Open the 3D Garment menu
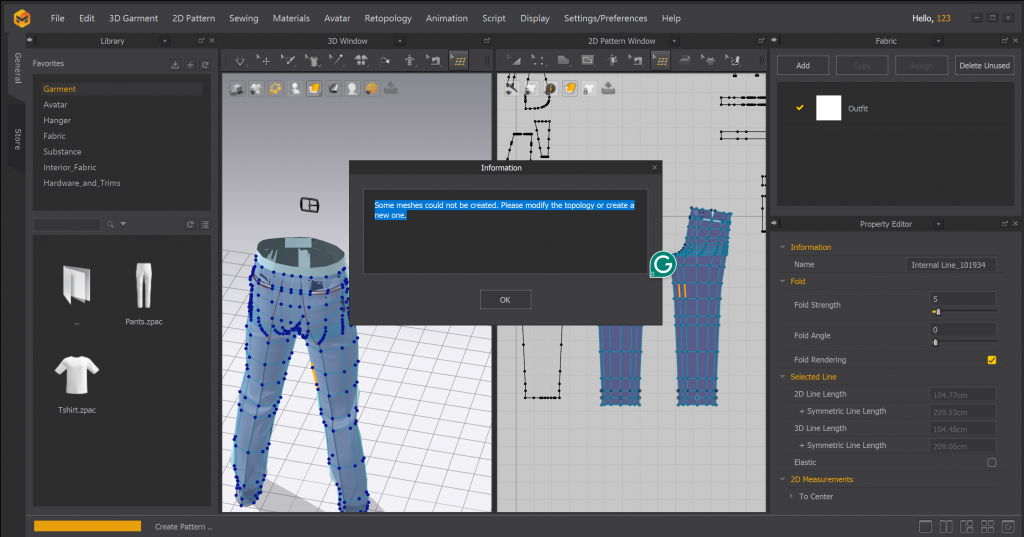1024x537 pixels. tap(133, 18)
